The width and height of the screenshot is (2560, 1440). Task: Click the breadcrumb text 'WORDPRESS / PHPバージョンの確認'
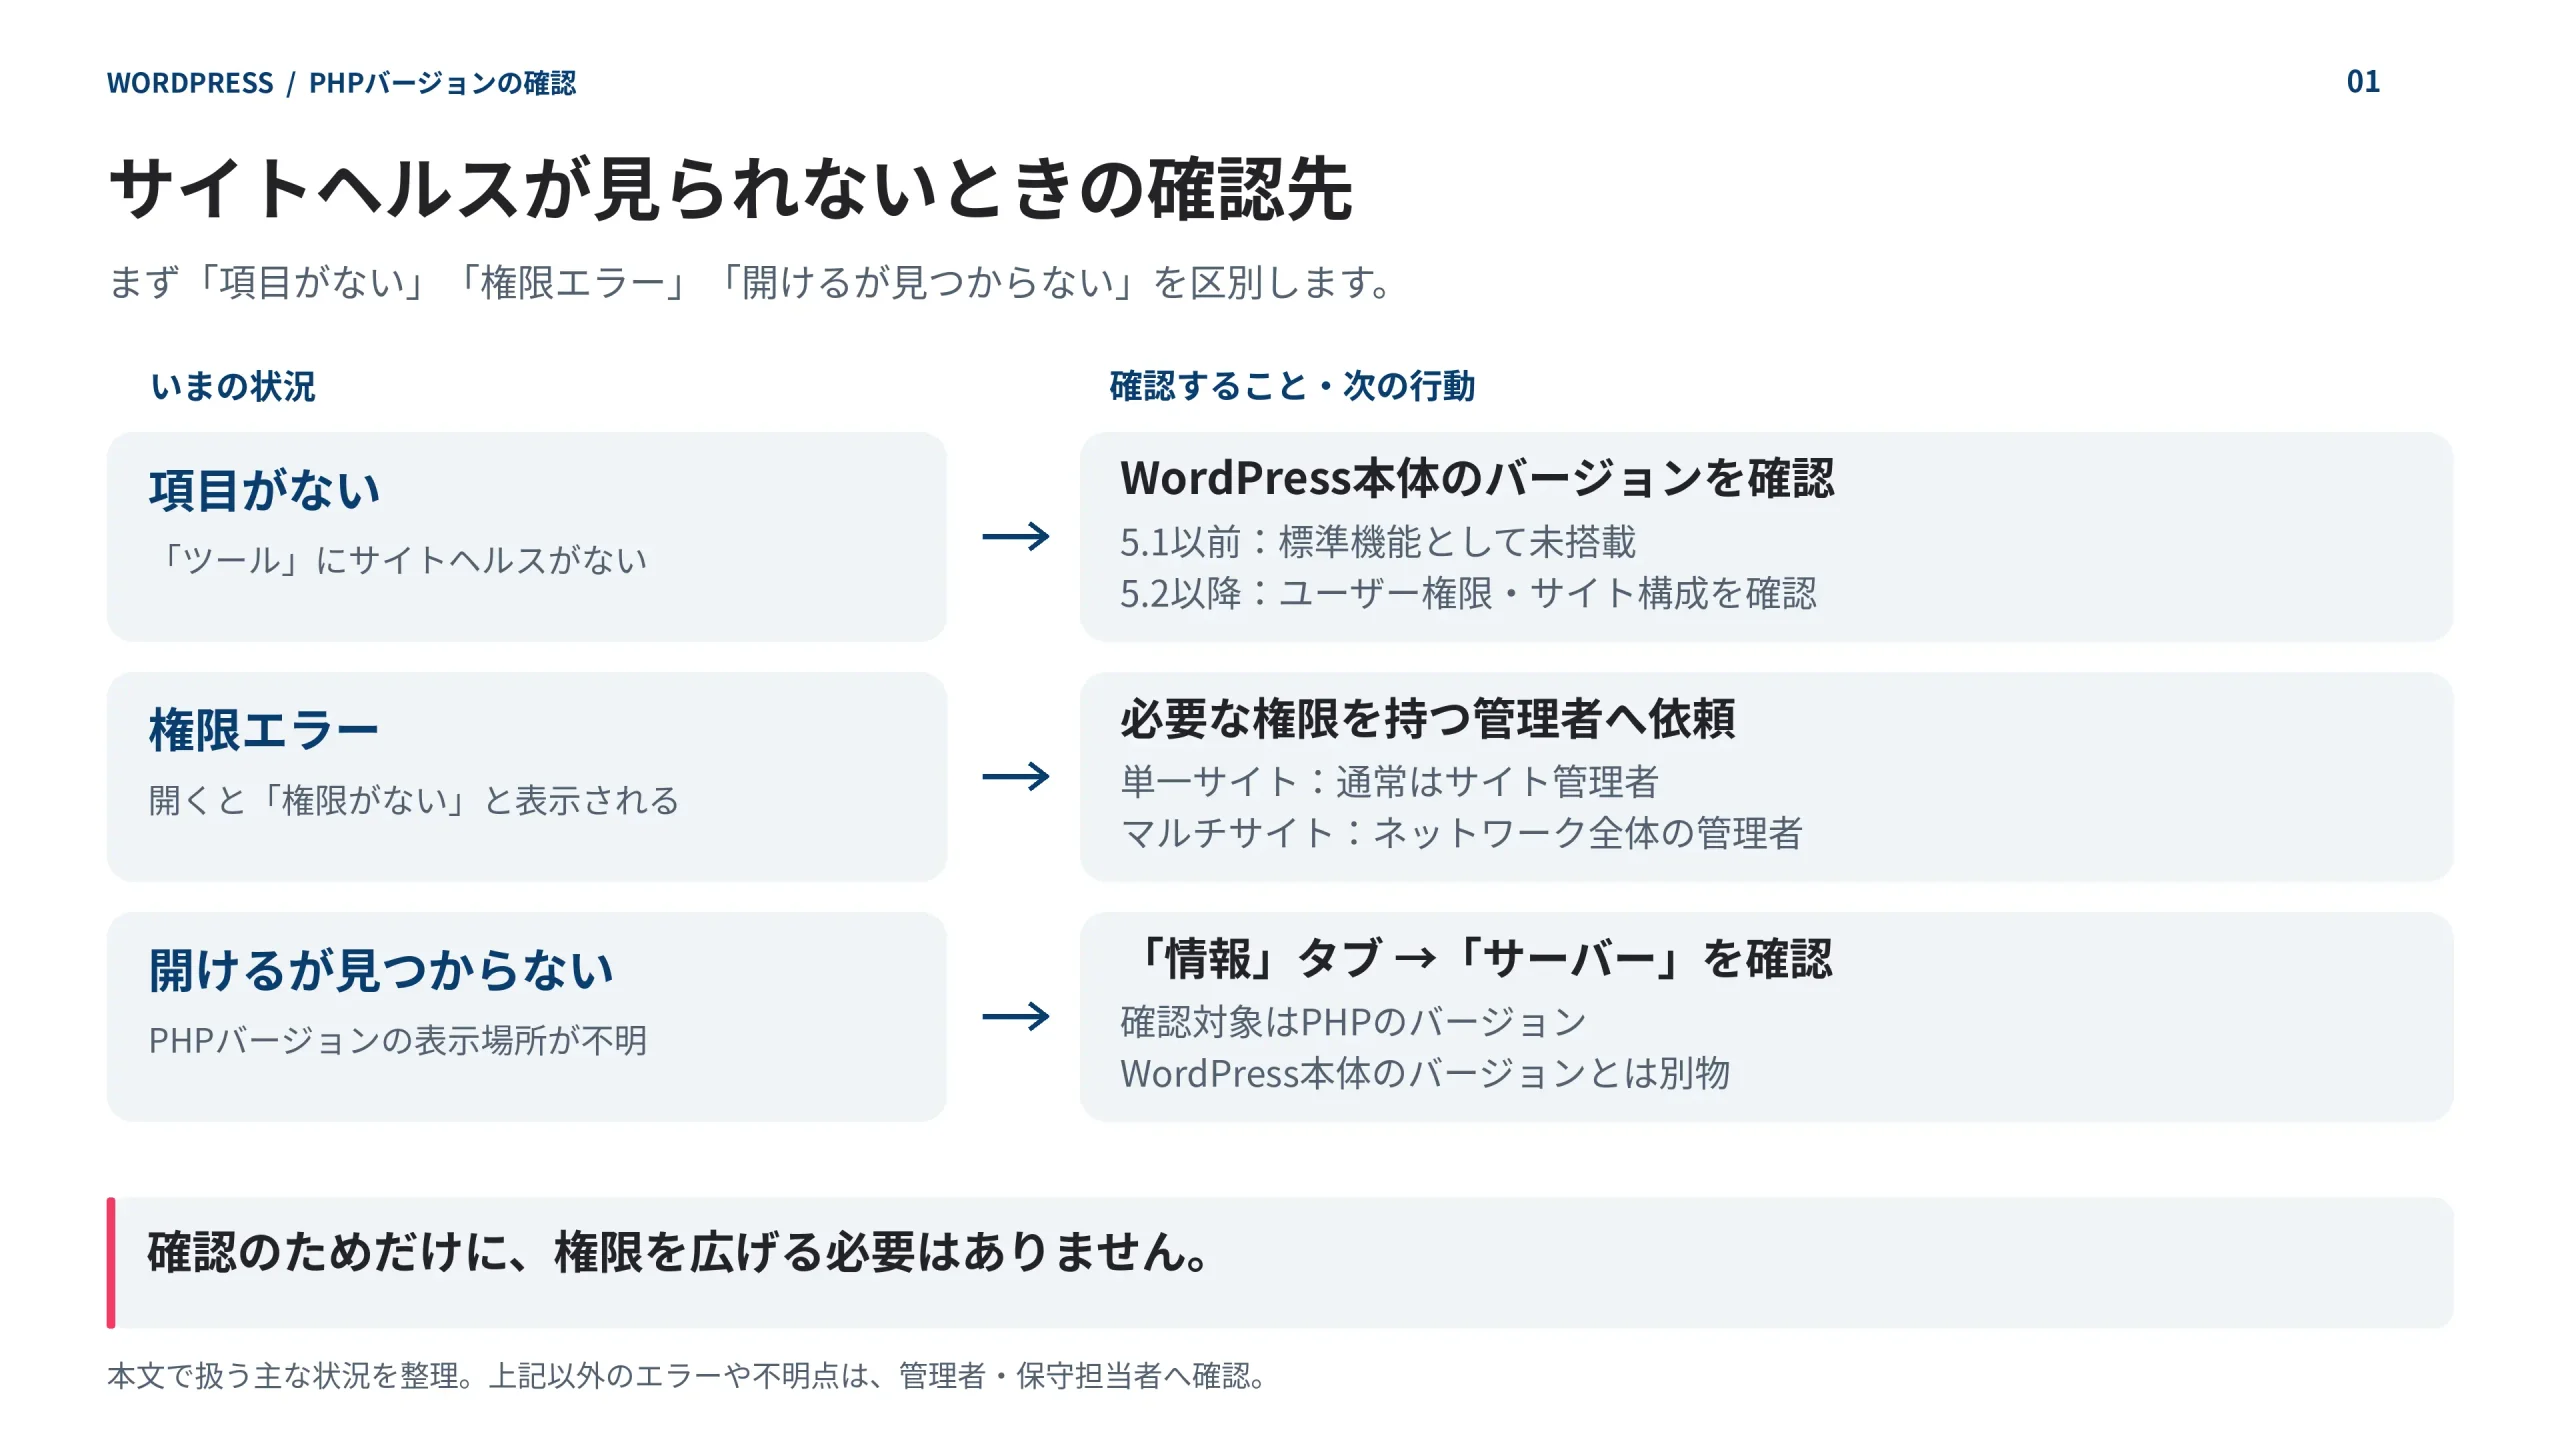click(341, 83)
